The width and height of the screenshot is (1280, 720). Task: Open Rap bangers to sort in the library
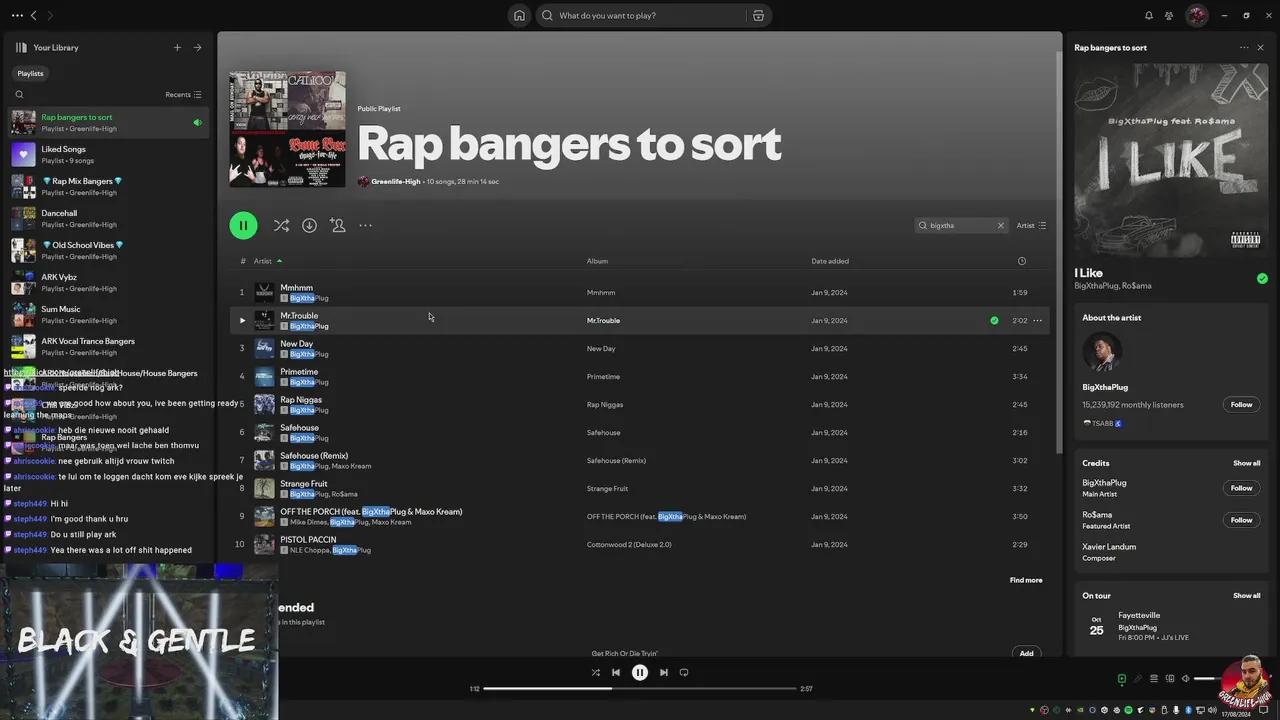(108, 122)
